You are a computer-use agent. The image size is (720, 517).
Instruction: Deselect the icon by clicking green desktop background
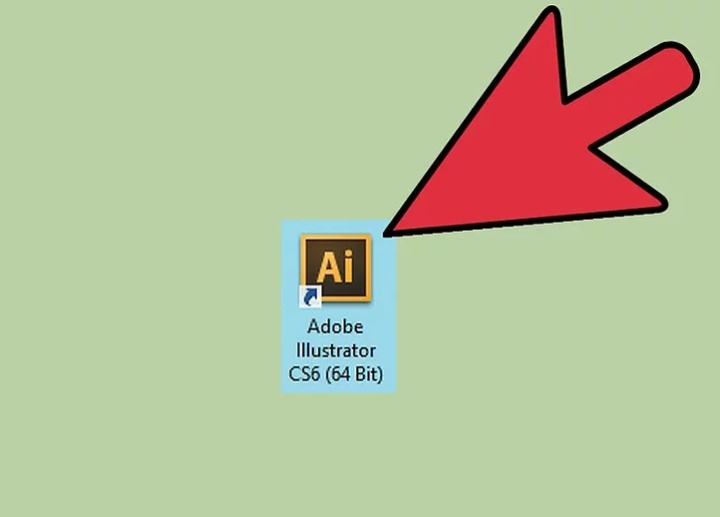click(138, 138)
